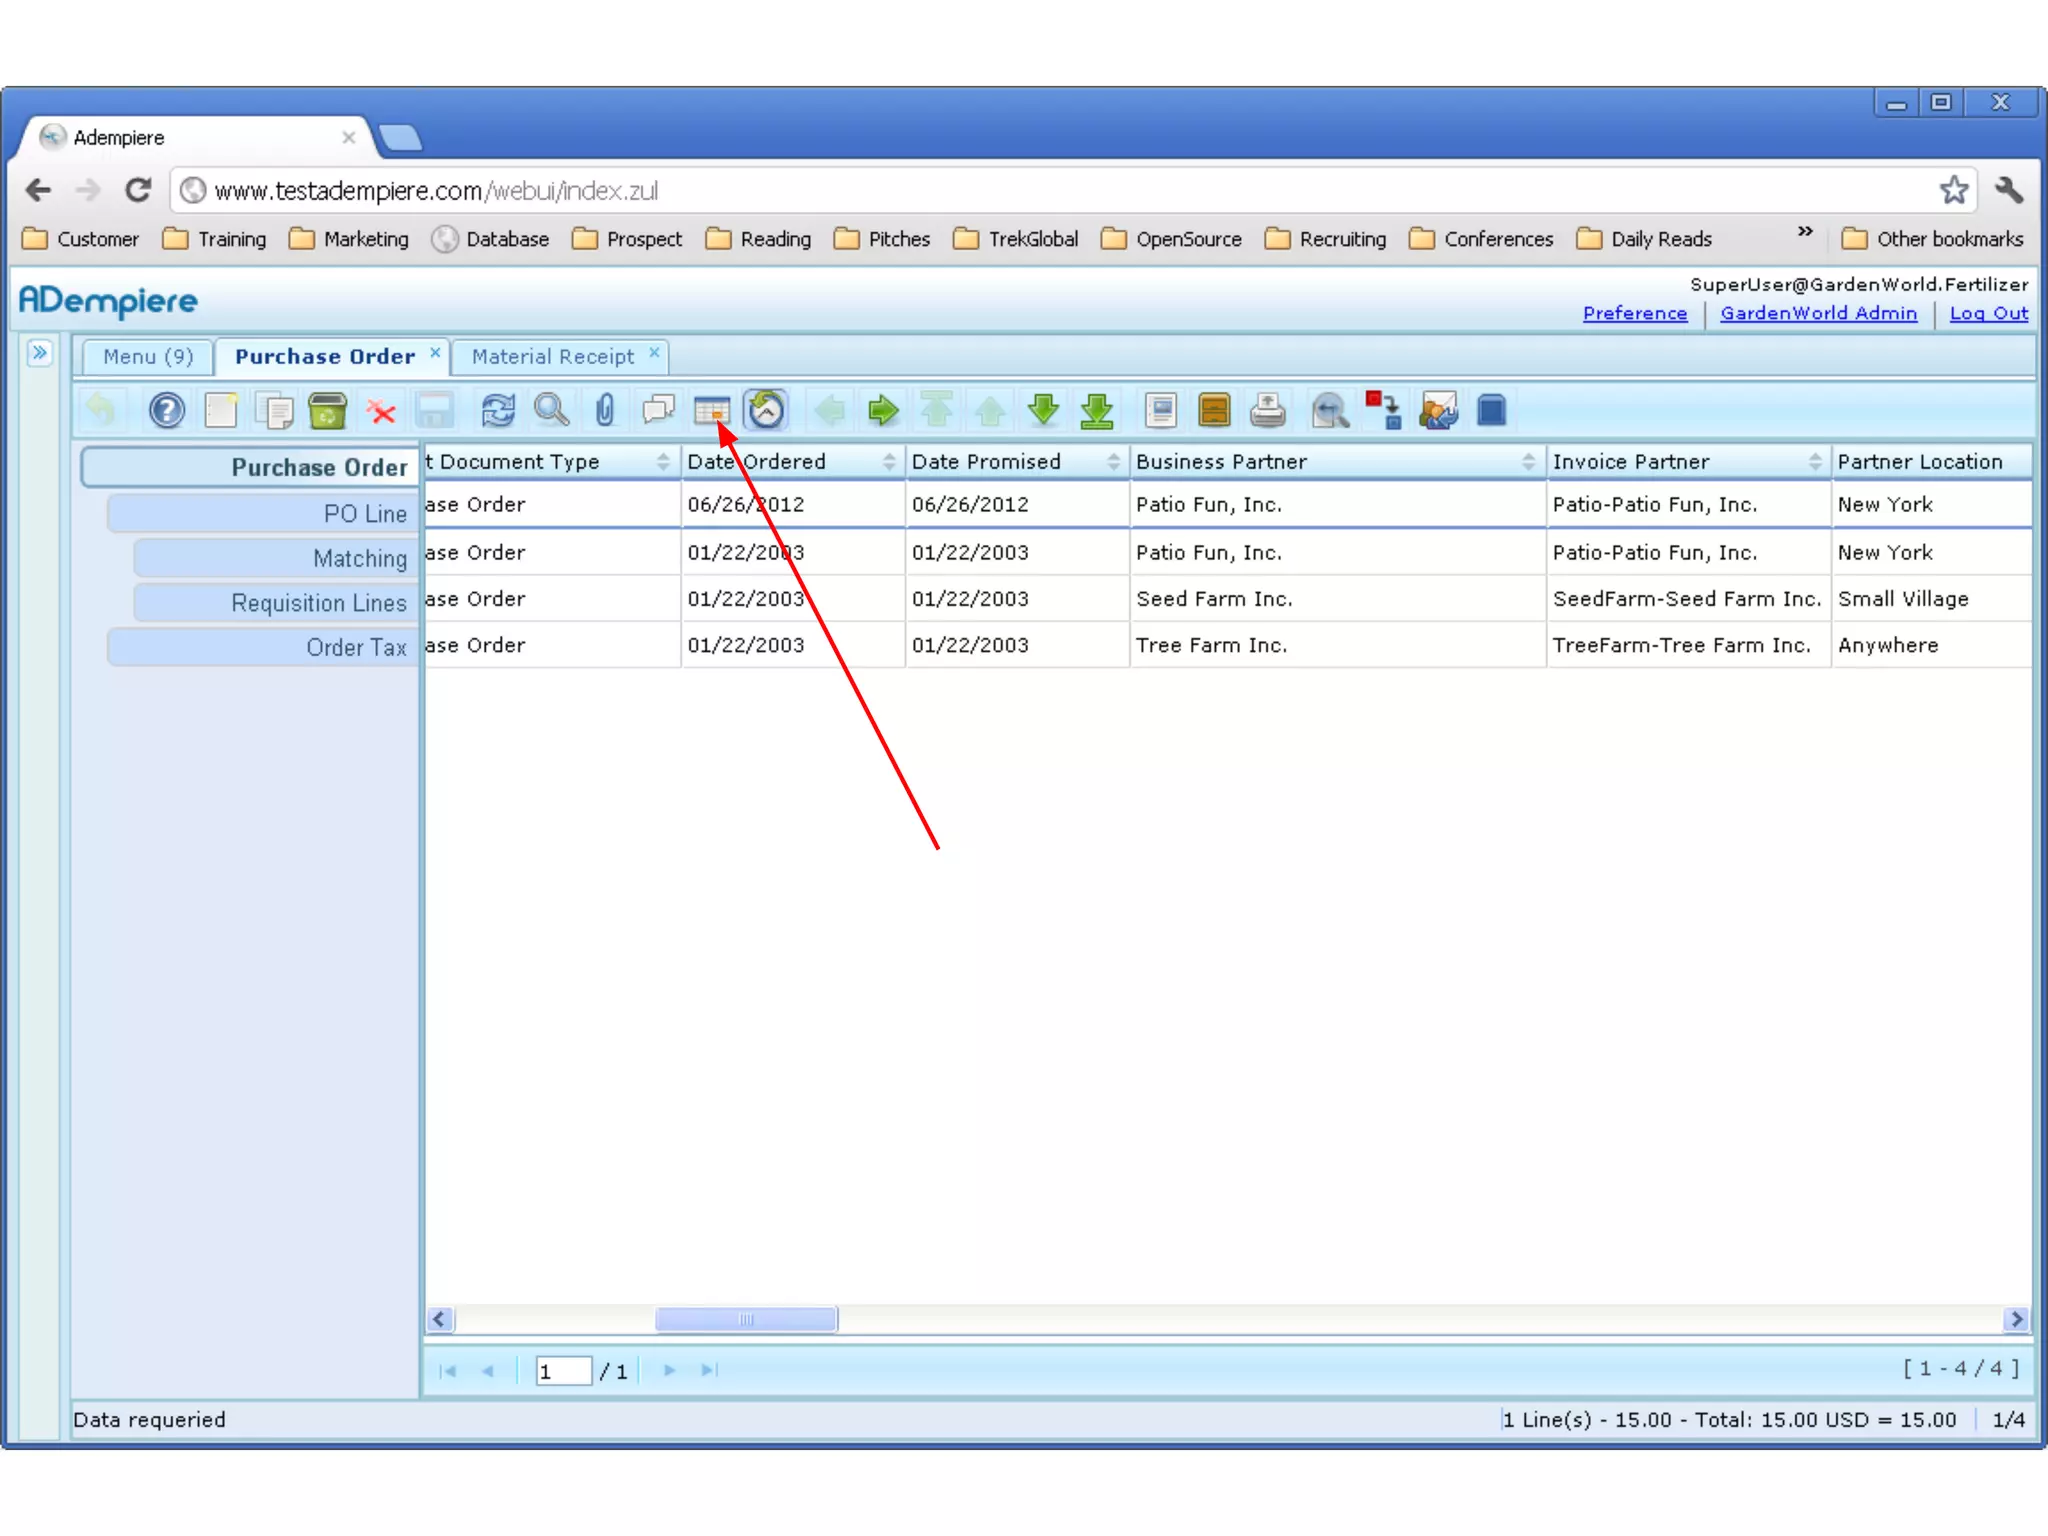2048x1536 pixels.
Task: Click the 06/26/2012 Date Promised cell
Action: click(1016, 505)
